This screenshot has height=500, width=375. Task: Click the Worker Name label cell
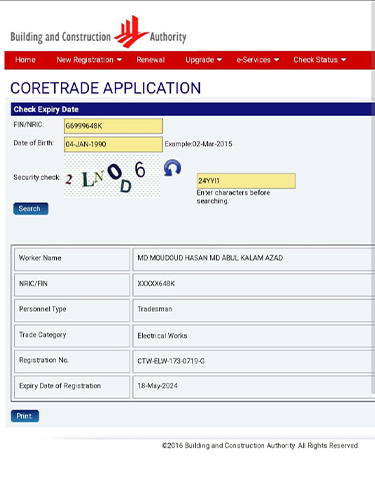coord(72,259)
